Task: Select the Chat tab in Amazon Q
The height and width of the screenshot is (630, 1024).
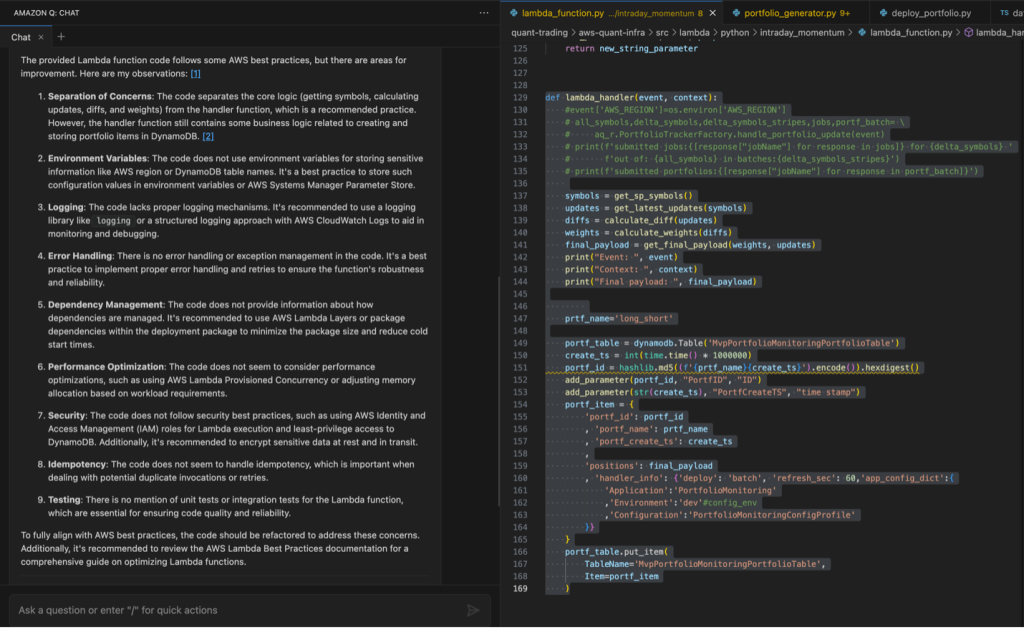Action: [x=23, y=38]
